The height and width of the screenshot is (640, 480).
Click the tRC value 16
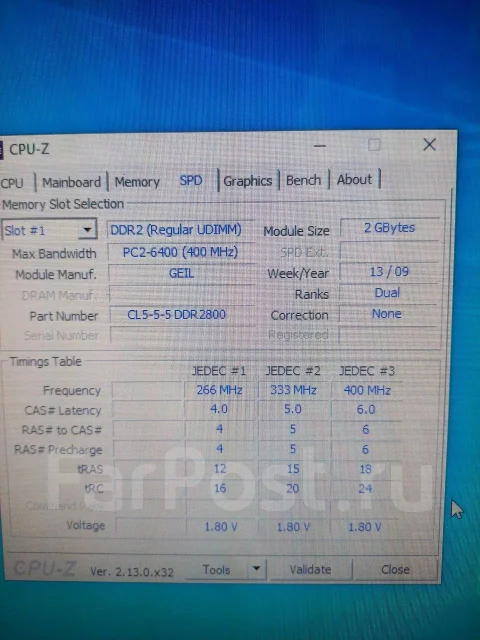[x=220, y=488]
